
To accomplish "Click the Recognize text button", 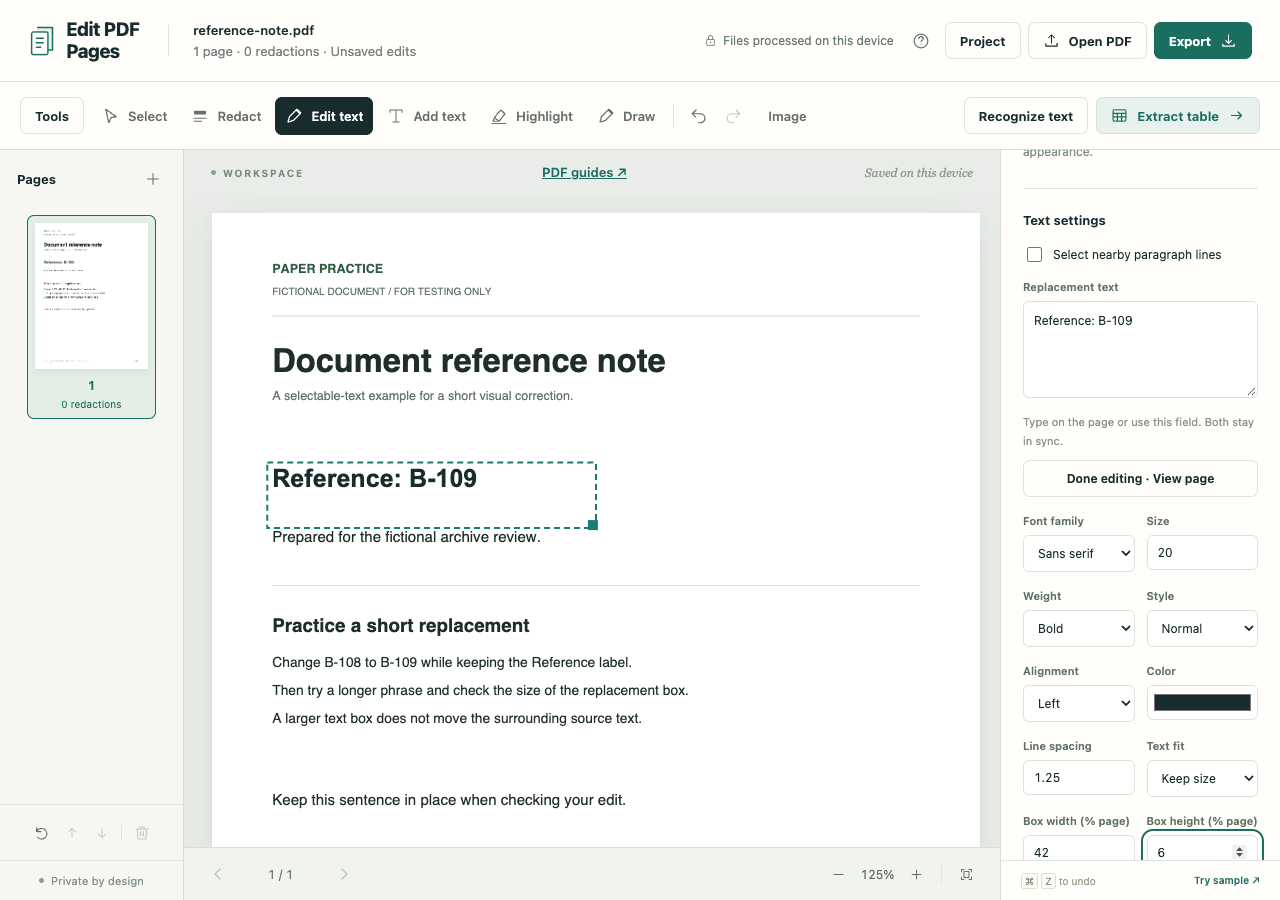I will click(1026, 116).
